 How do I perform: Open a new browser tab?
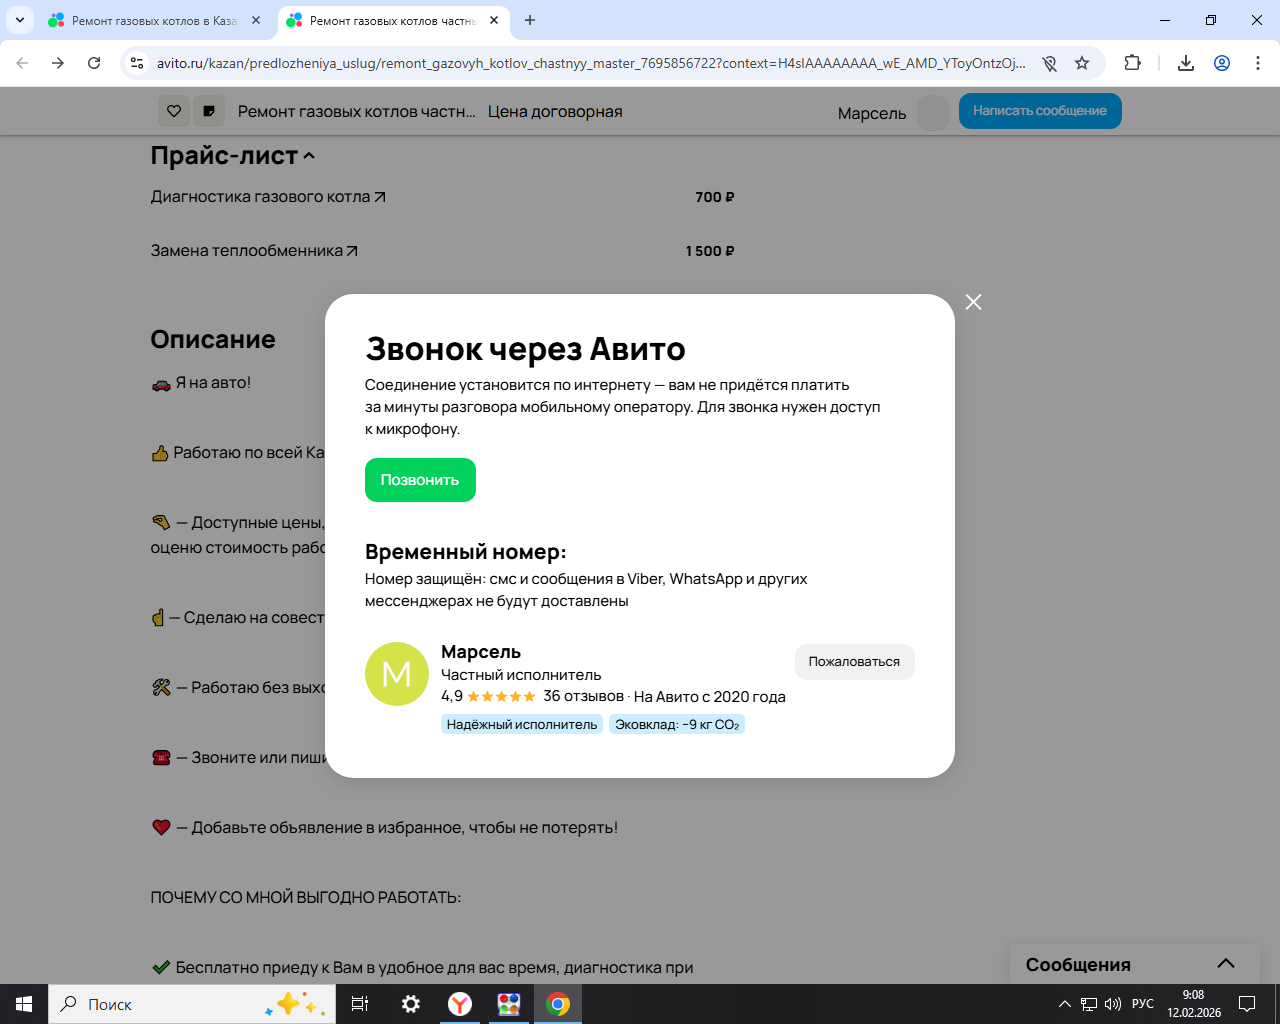click(x=530, y=20)
